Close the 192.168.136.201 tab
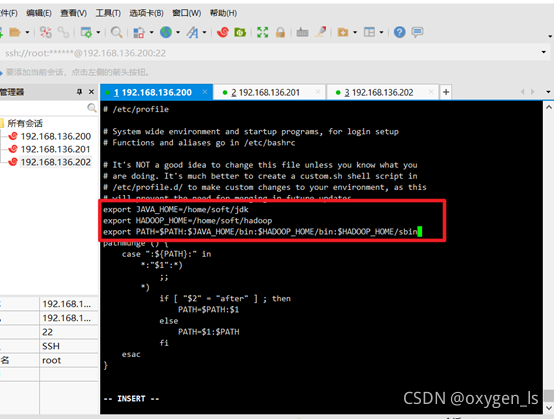Screen dimensions: 554x419 (x=318, y=92)
